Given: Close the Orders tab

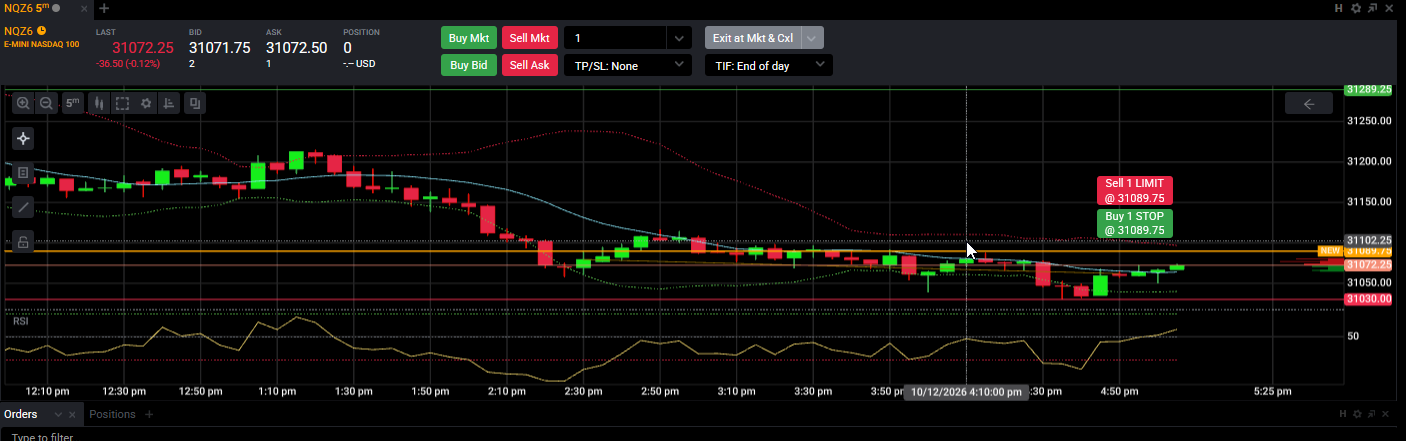Looking at the screenshot, I should 74,414.
